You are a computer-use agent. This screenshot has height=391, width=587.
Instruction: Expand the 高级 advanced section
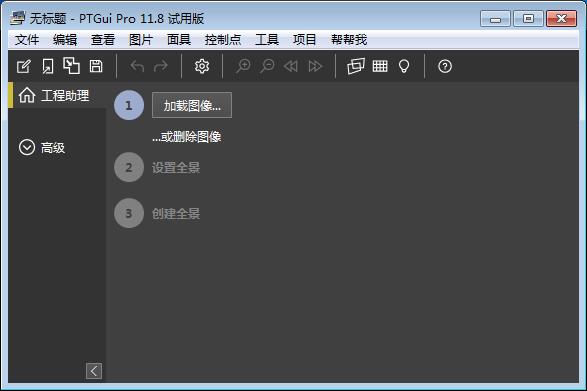[42, 148]
